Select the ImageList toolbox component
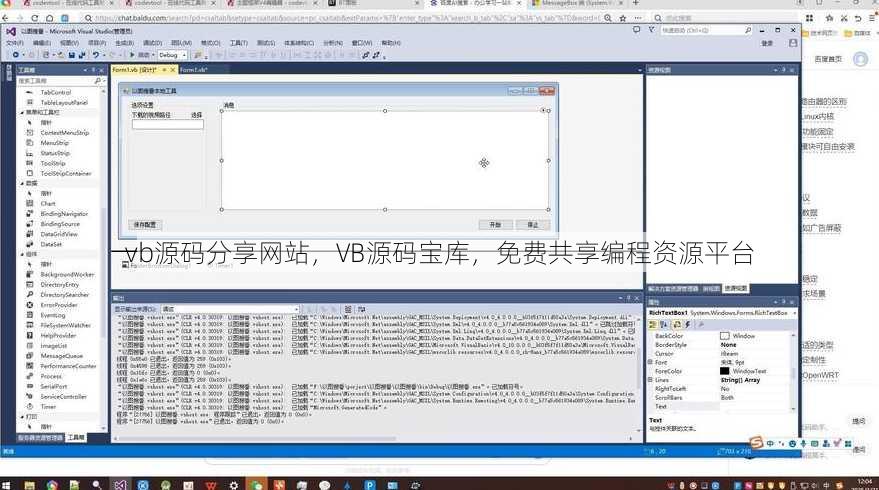 (54, 345)
